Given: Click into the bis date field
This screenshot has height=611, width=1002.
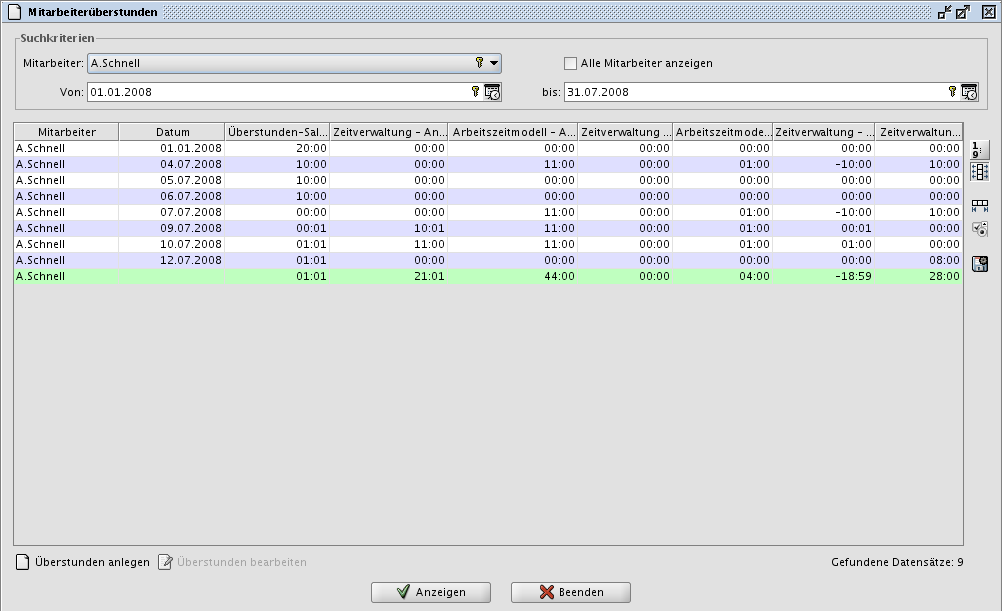Looking at the screenshot, I should [x=750, y=92].
